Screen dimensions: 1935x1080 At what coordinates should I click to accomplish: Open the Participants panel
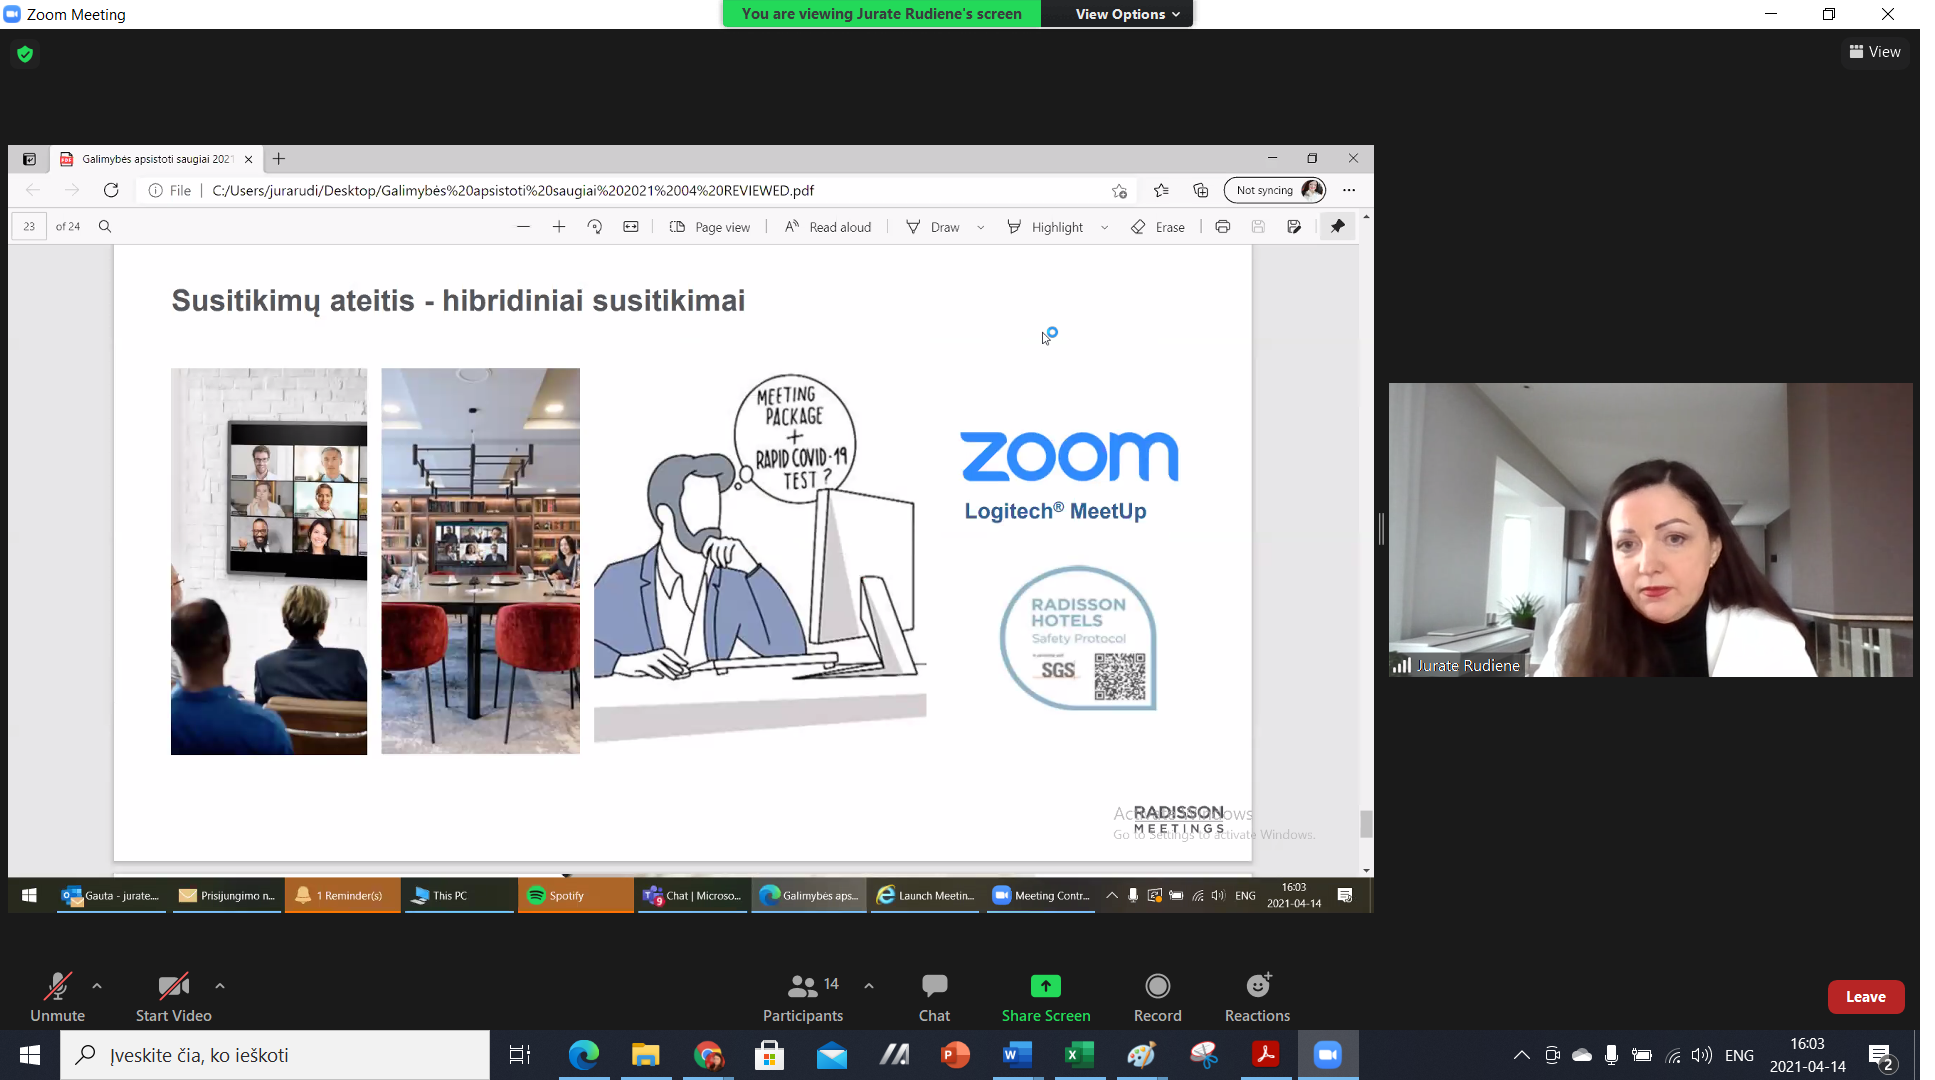click(803, 997)
